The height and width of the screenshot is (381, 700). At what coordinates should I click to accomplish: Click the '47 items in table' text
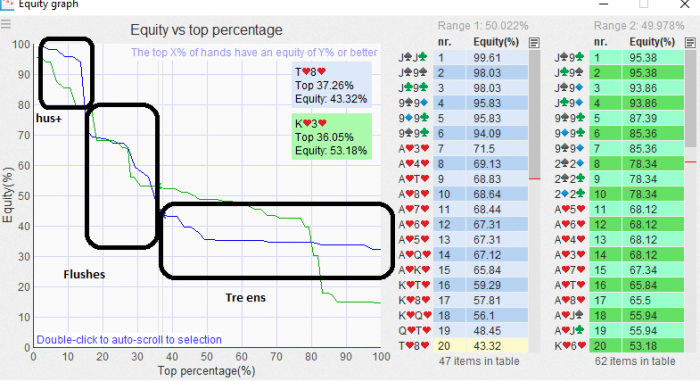coord(479,361)
